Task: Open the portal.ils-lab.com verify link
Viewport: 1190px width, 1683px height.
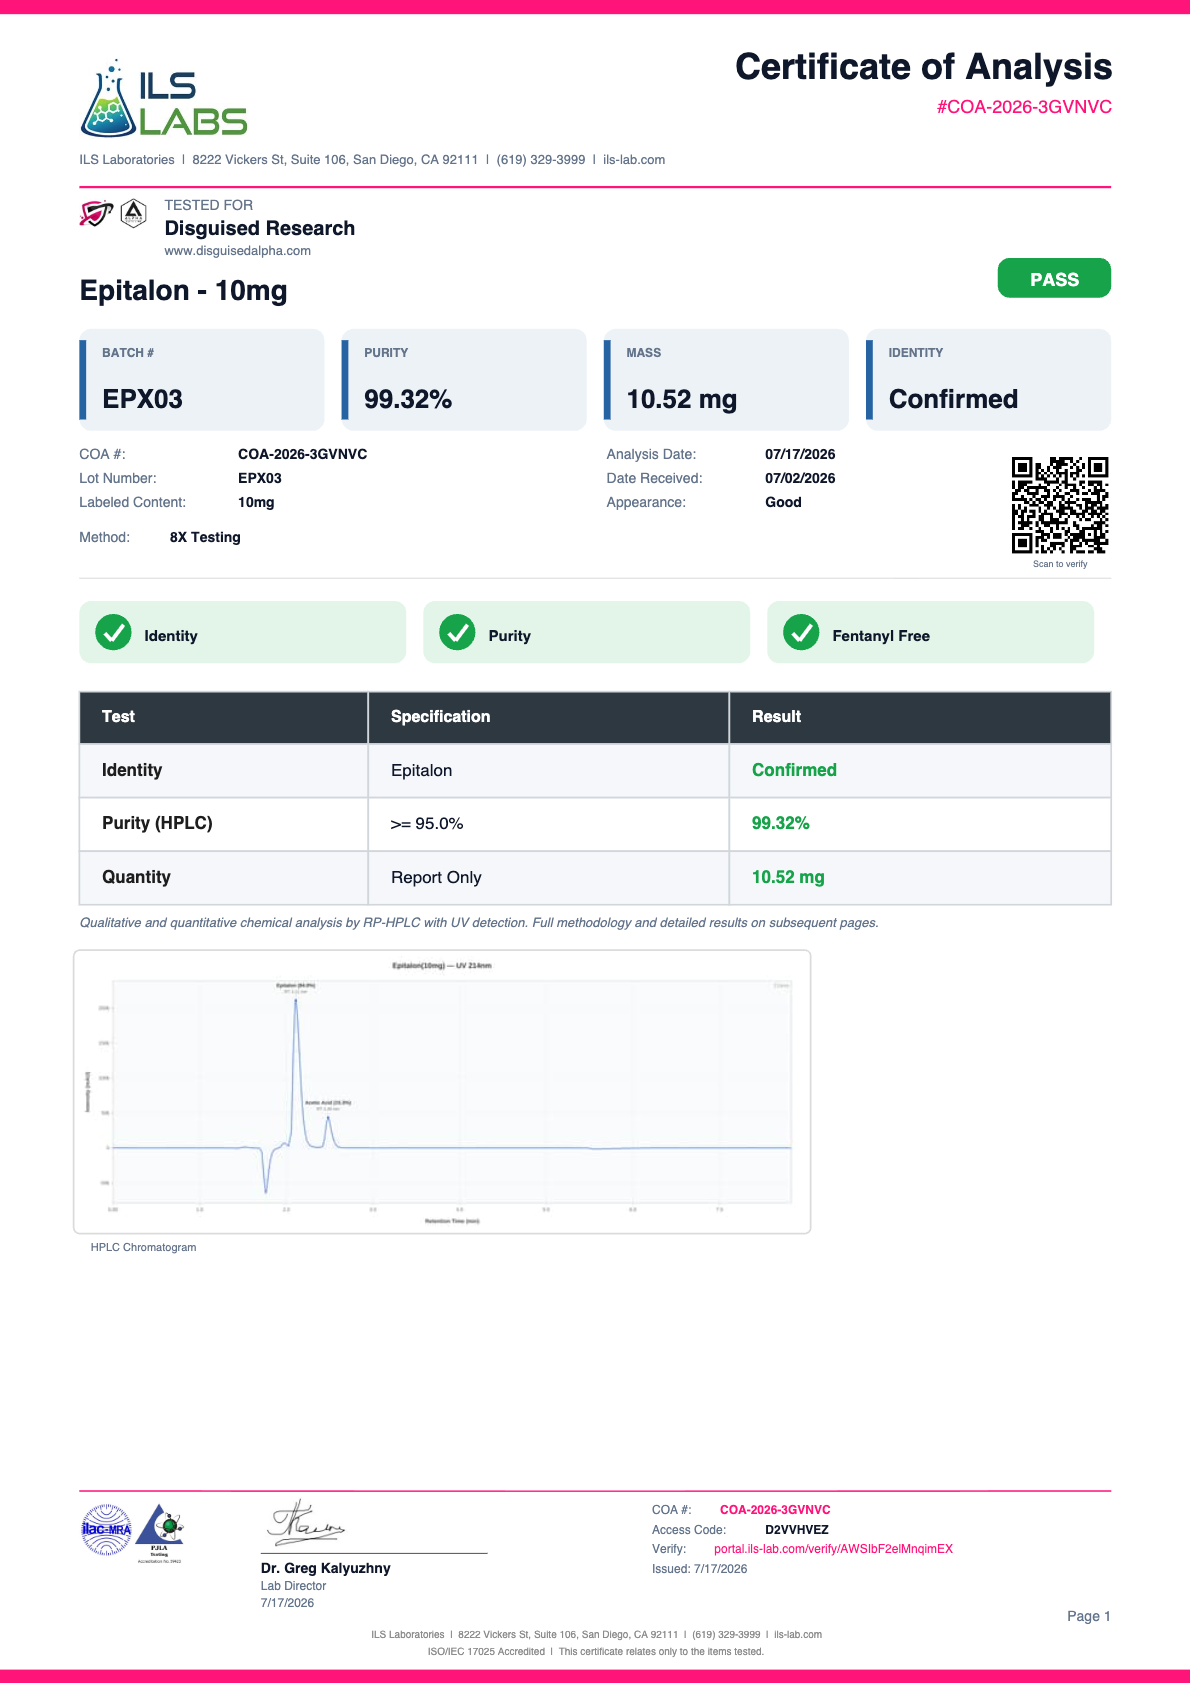Action: (833, 1549)
